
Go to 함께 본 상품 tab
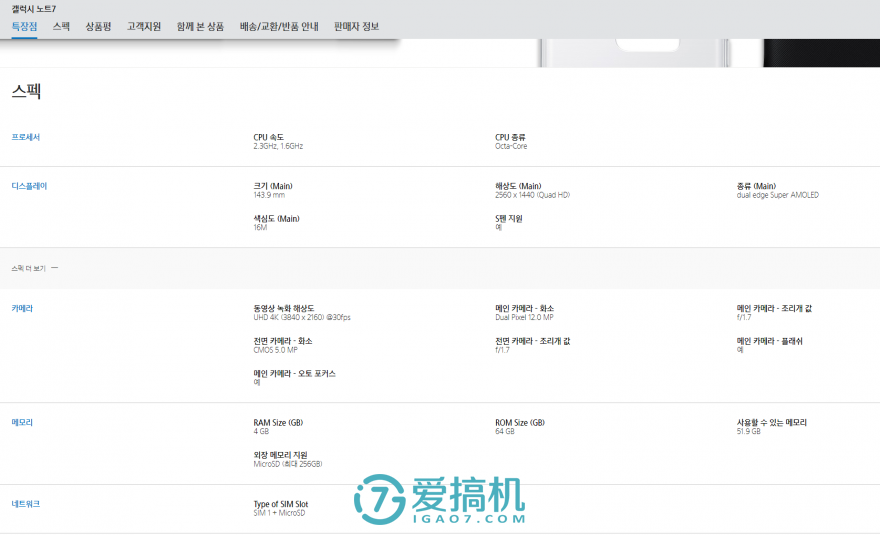coord(200,26)
